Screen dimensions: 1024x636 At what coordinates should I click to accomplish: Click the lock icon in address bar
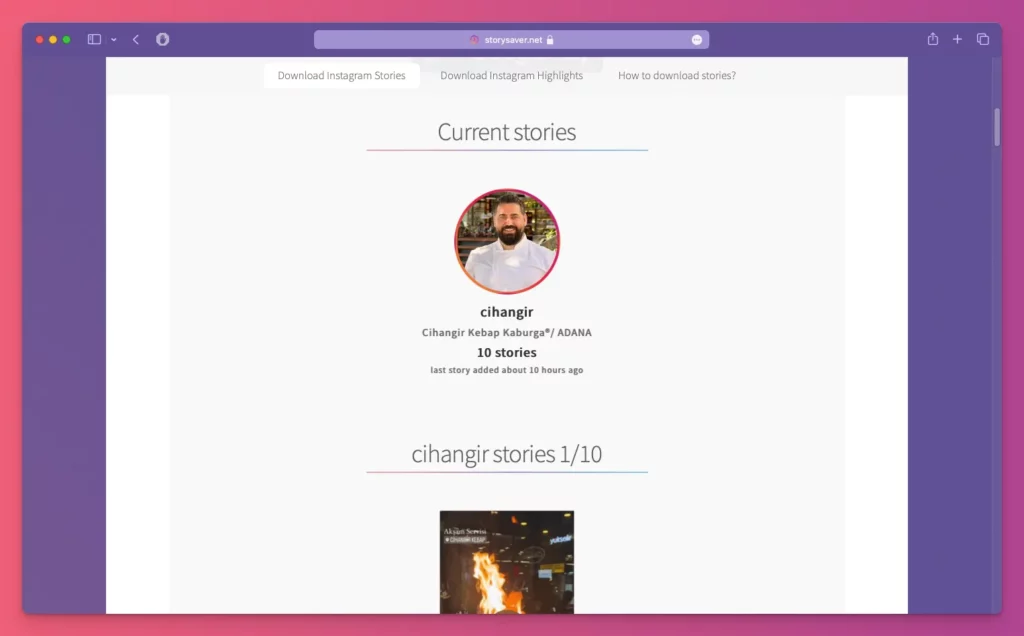(550, 40)
